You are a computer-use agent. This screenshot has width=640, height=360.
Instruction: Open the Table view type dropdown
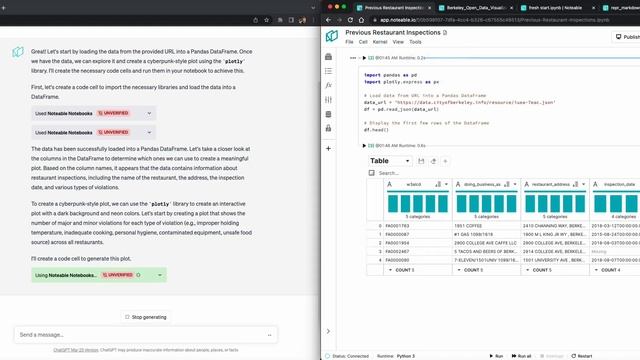pos(390,161)
